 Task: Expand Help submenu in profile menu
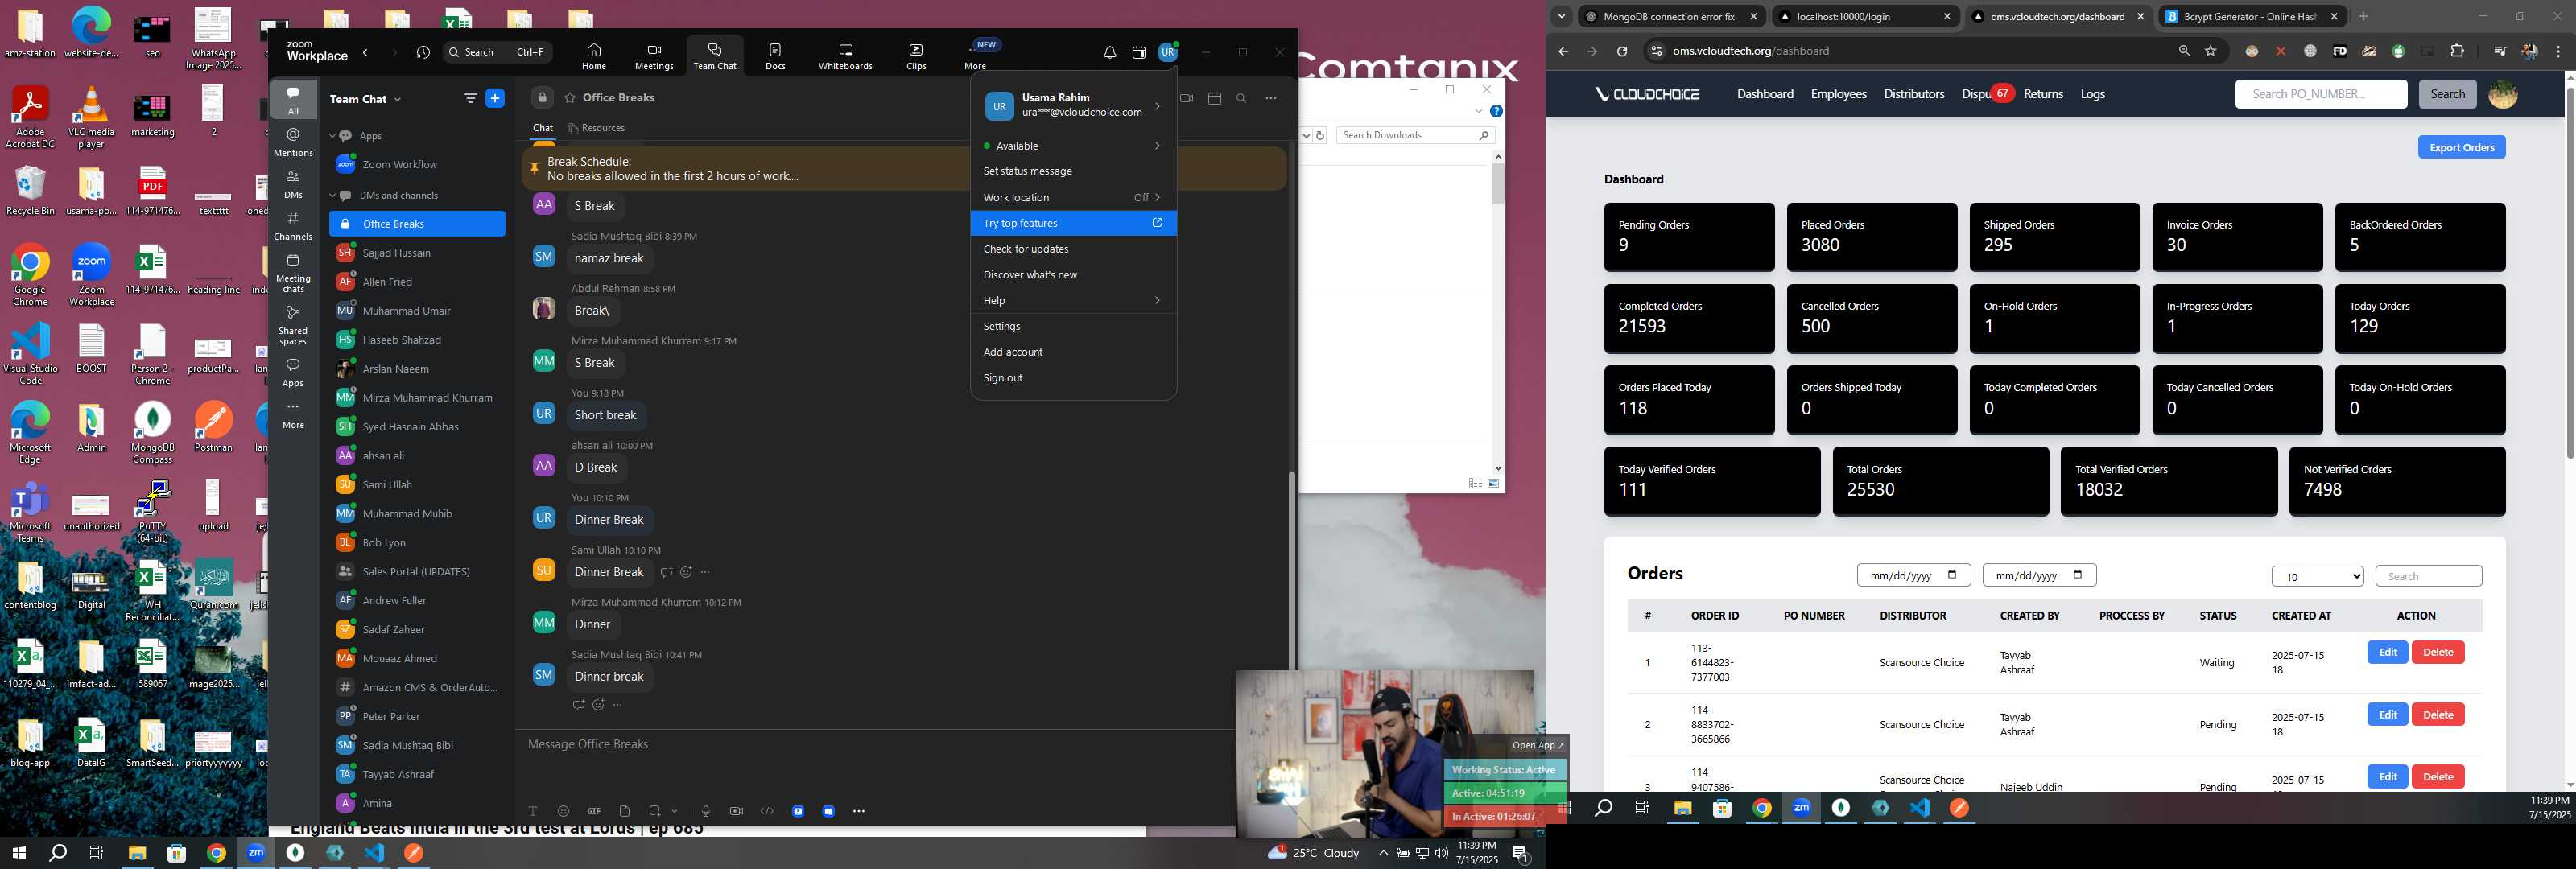point(1157,301)
